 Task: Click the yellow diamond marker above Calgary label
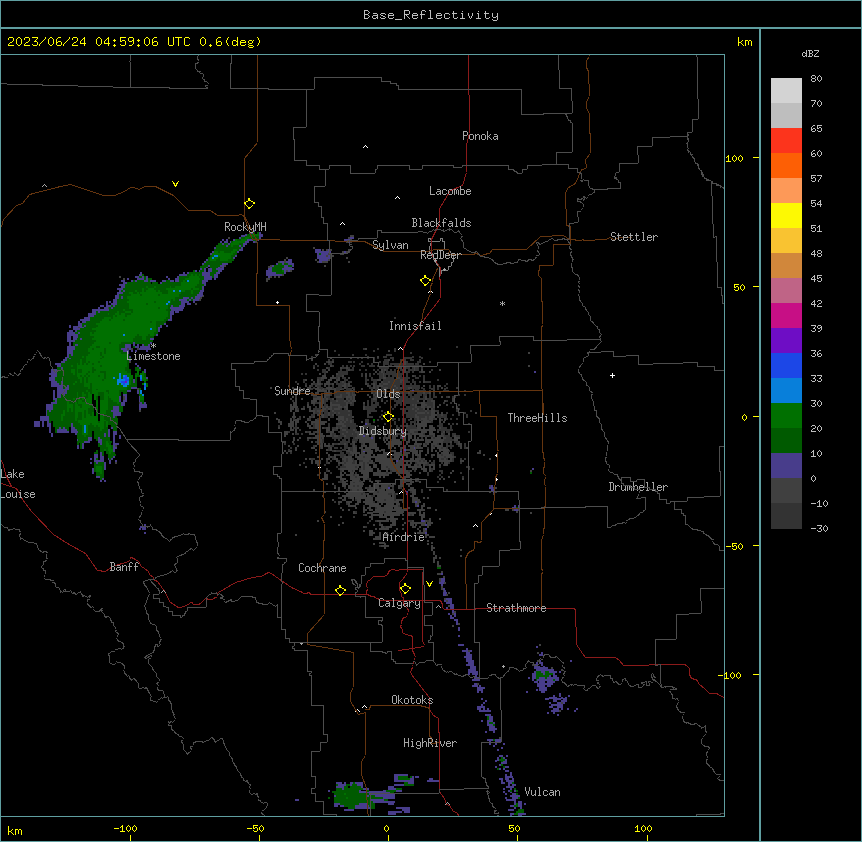coord(405,589)
